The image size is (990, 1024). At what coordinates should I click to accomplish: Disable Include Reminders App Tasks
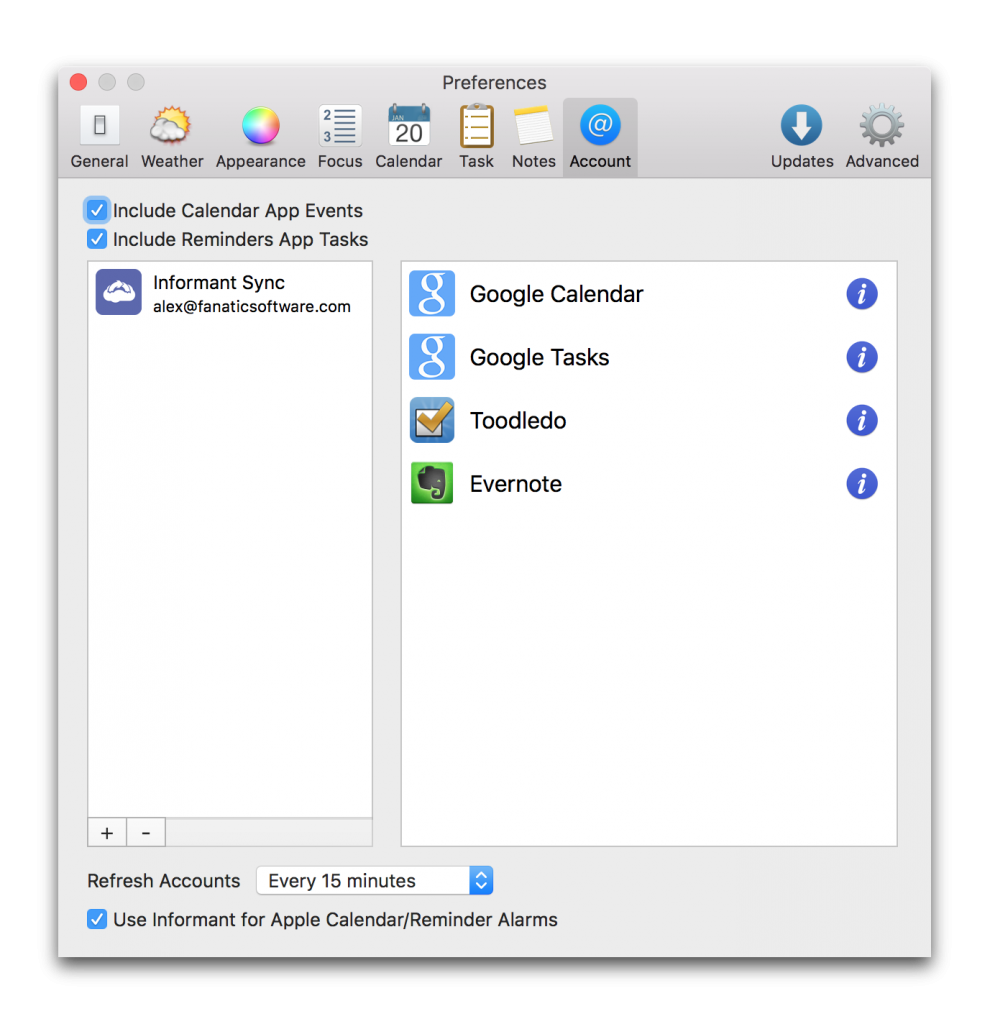tap(96, 239)
